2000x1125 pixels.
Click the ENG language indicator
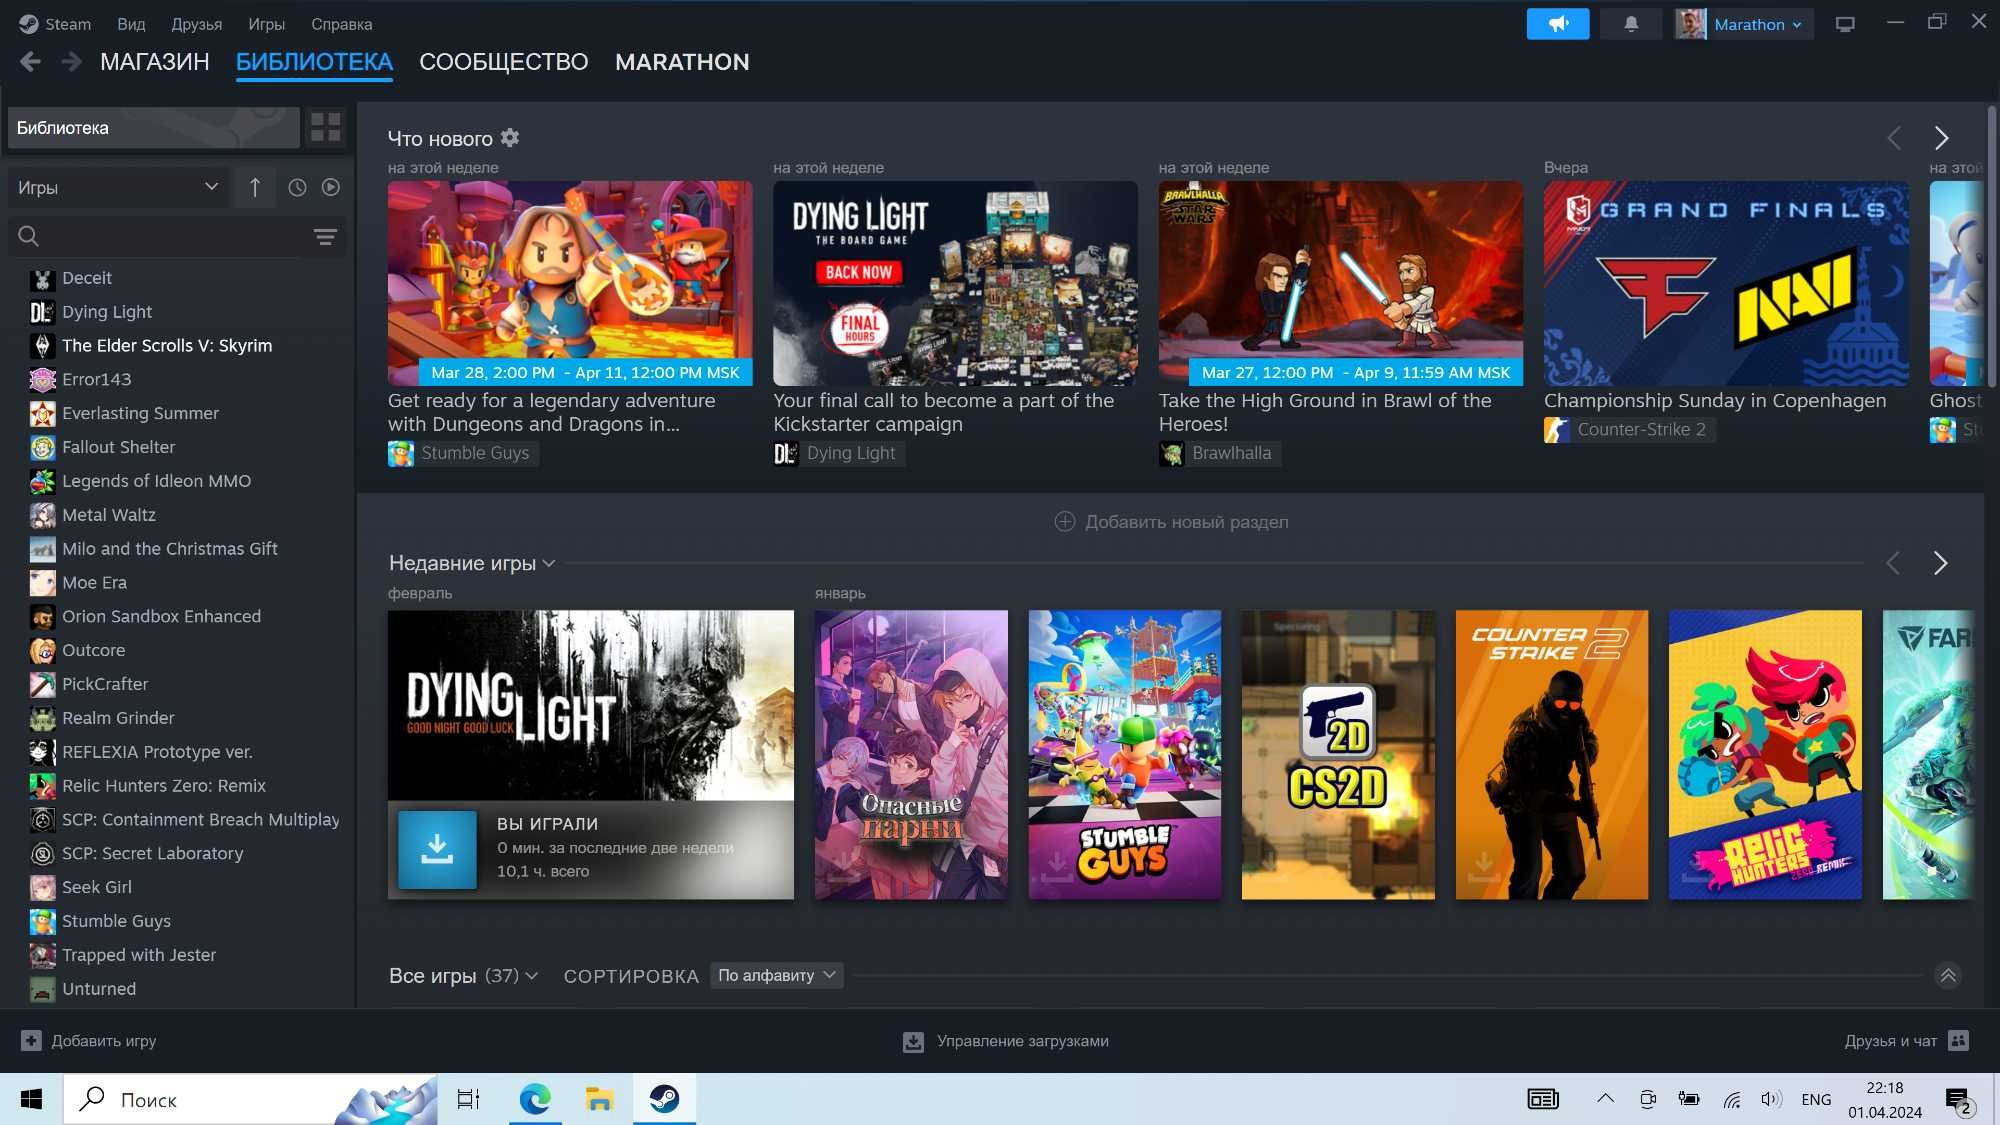[x=1816, y=1099]
